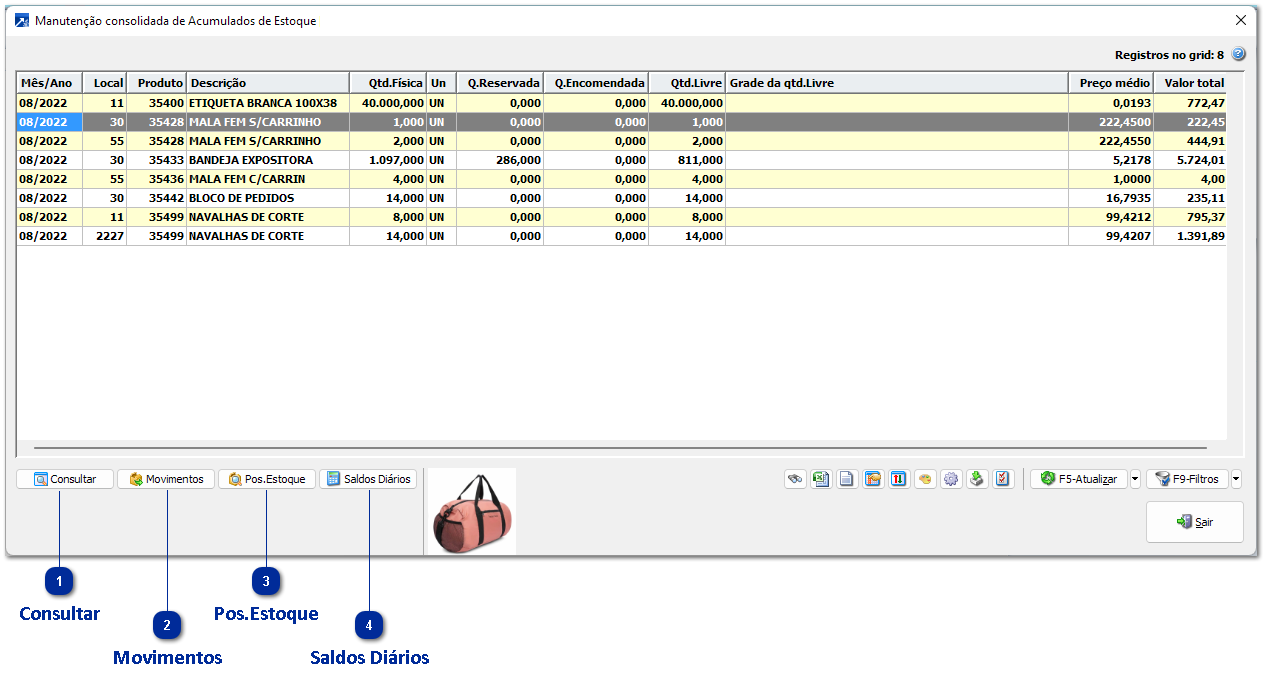The height and width of the screenshot is (686, 1266).
Task: Open the Movimentos button
Action: (166, 479)
